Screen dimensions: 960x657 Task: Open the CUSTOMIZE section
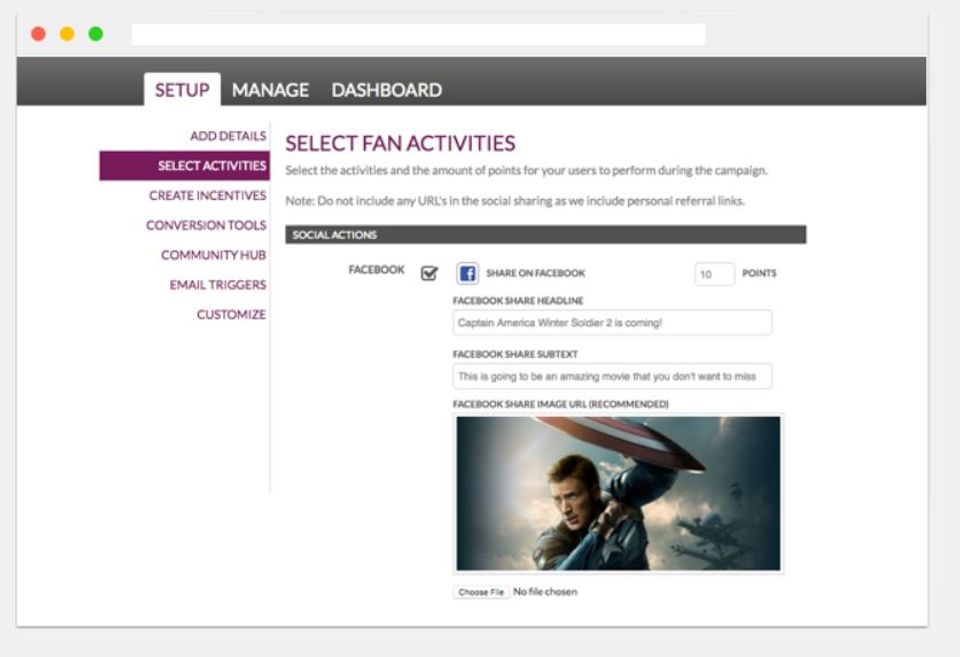231,315
